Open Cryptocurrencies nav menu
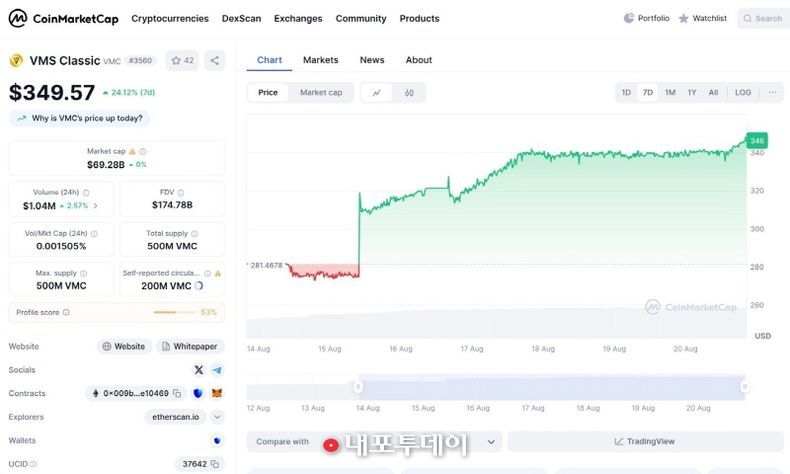This screenshot has width=790, height=474. [170, 19]
